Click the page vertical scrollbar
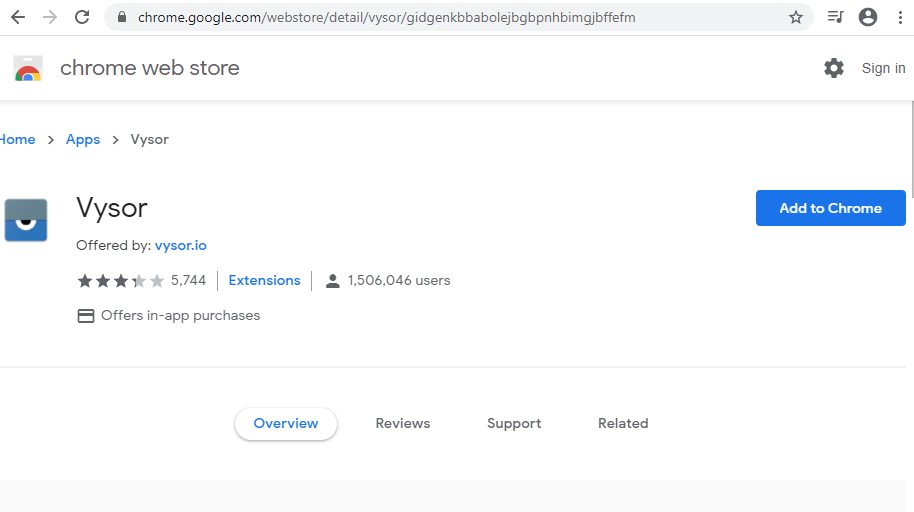This screenshot has width=914, height=512. pos(912,149)
